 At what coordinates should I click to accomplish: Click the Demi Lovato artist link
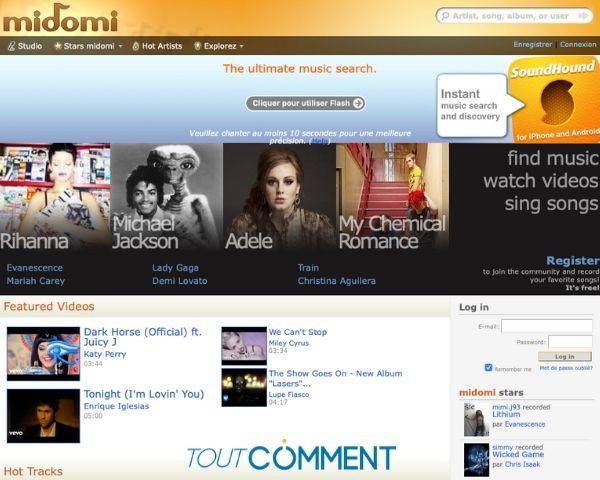point(180,281)
